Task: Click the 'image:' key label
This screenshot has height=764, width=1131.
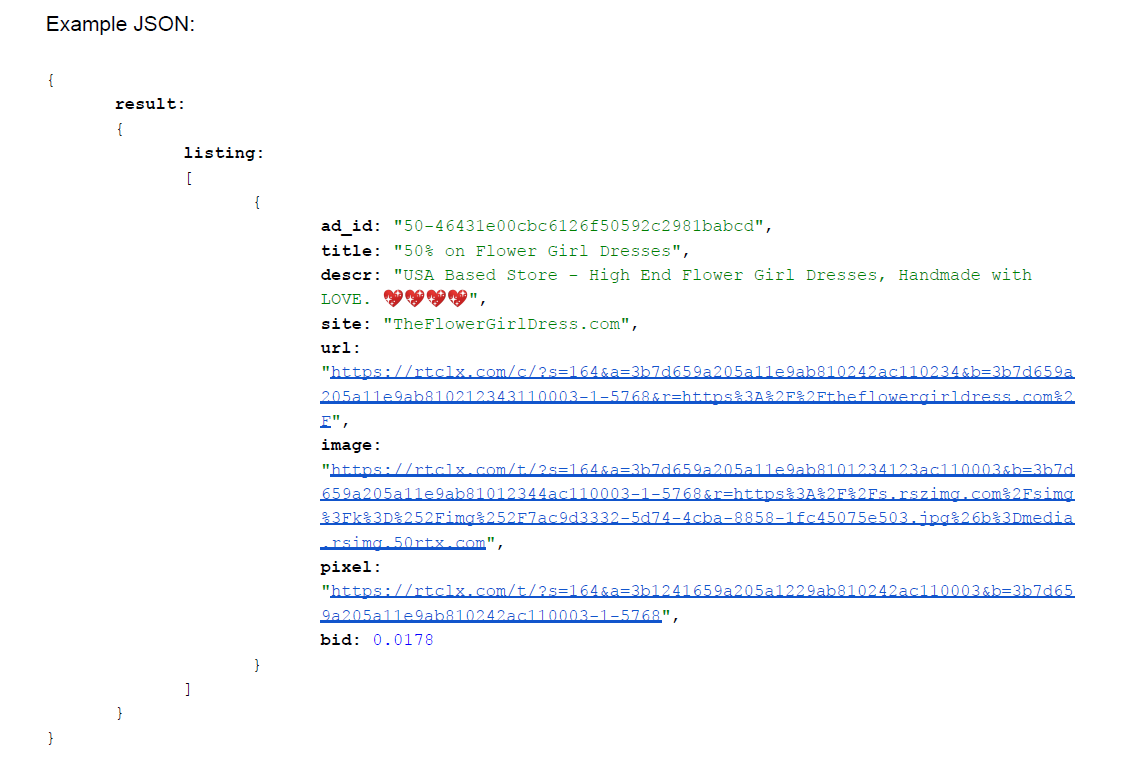Action: click(351, 445)
